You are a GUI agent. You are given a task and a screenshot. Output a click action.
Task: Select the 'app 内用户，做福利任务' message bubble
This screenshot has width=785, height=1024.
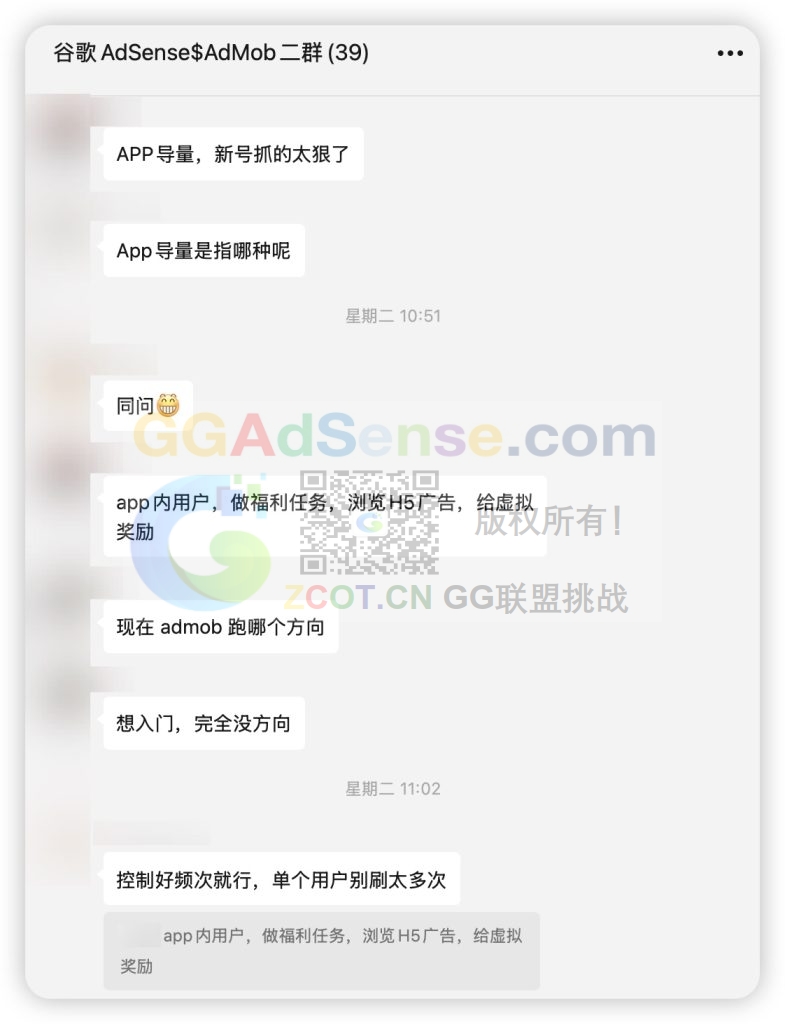tap(325, 517)
